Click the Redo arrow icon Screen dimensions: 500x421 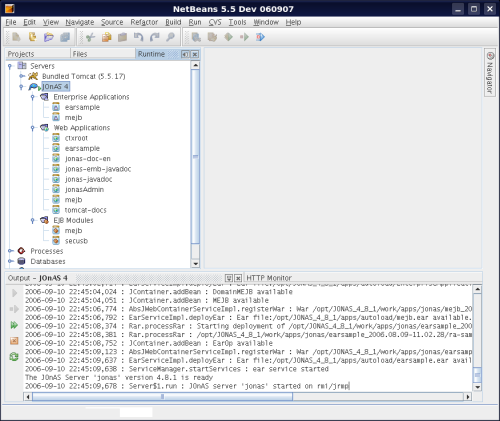coord(155,37)
